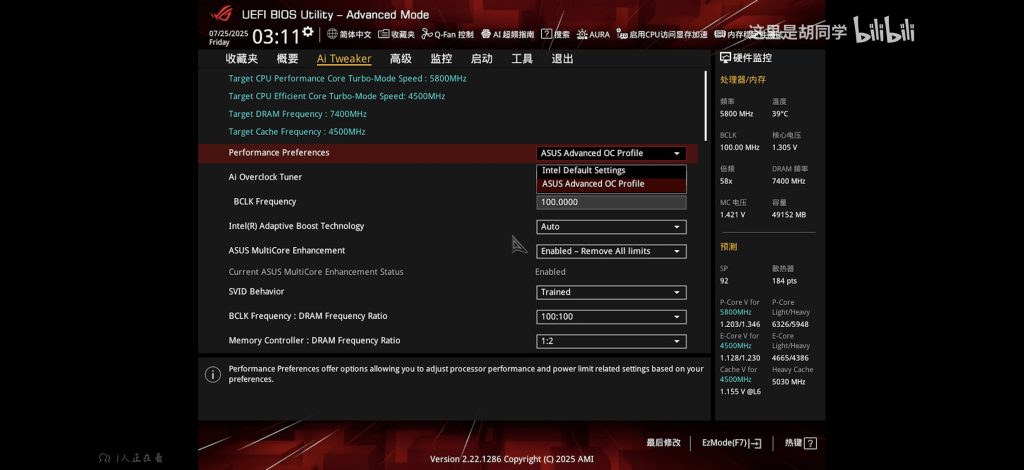This screenshot has width=1024, height=470.
Task: Click the 预测 section heading
Action: pyautogui.click(x=729, y=247)
